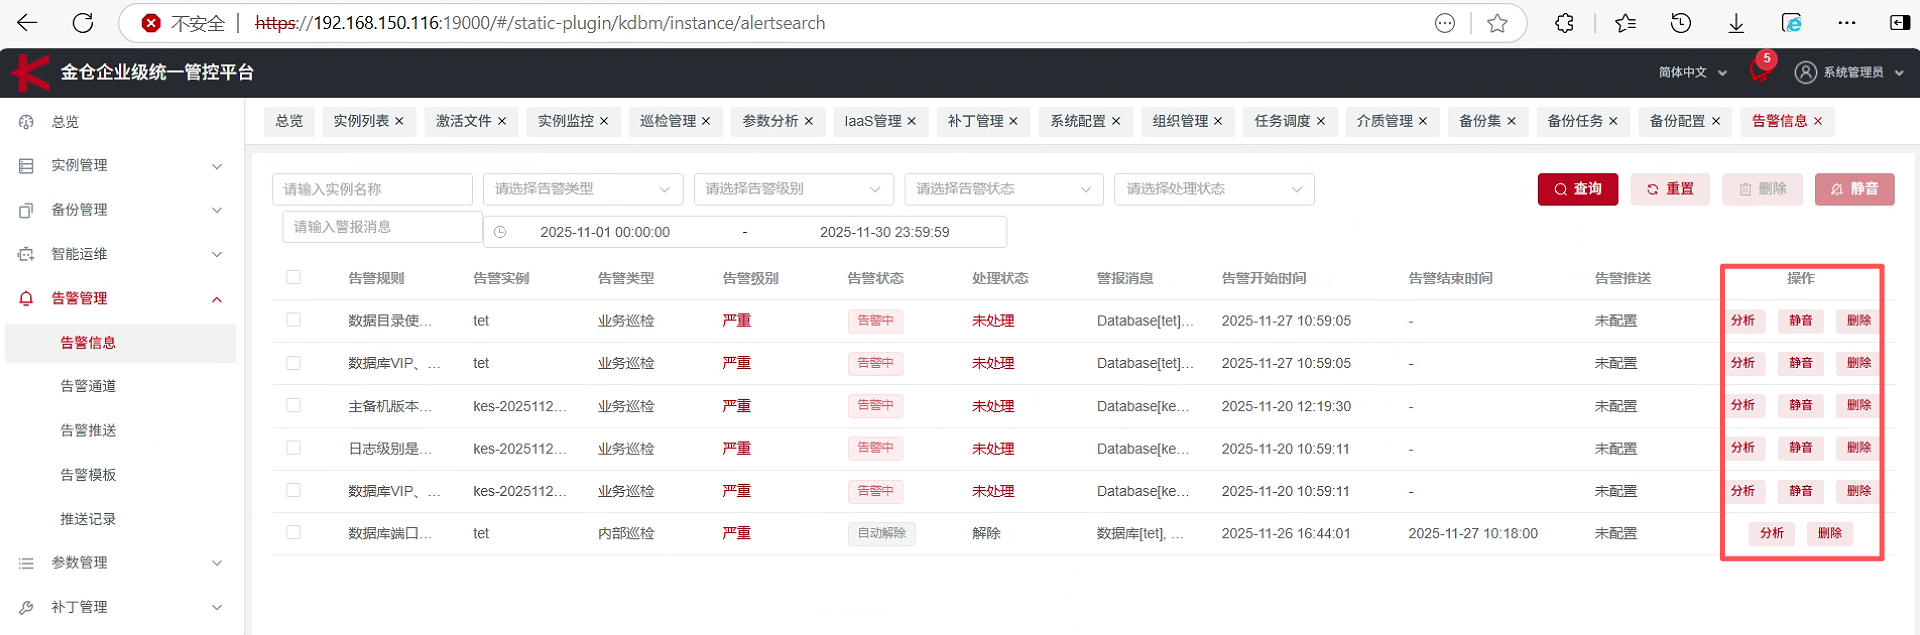Click the 重置 reset button

[1669, 189]
